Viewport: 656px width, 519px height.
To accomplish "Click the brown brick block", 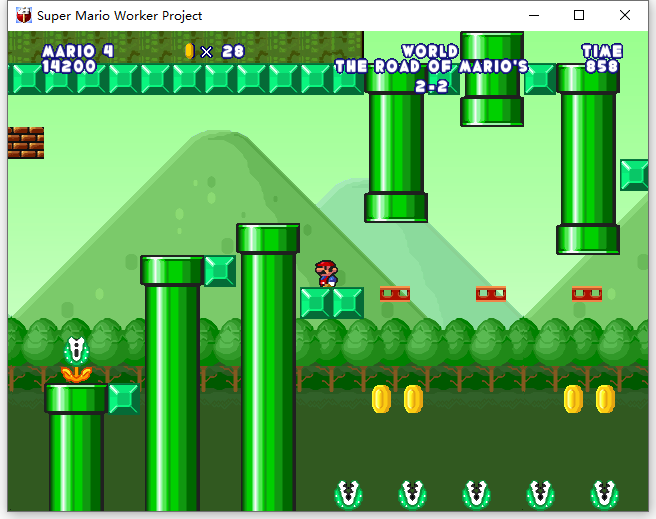I will (26, 143).
